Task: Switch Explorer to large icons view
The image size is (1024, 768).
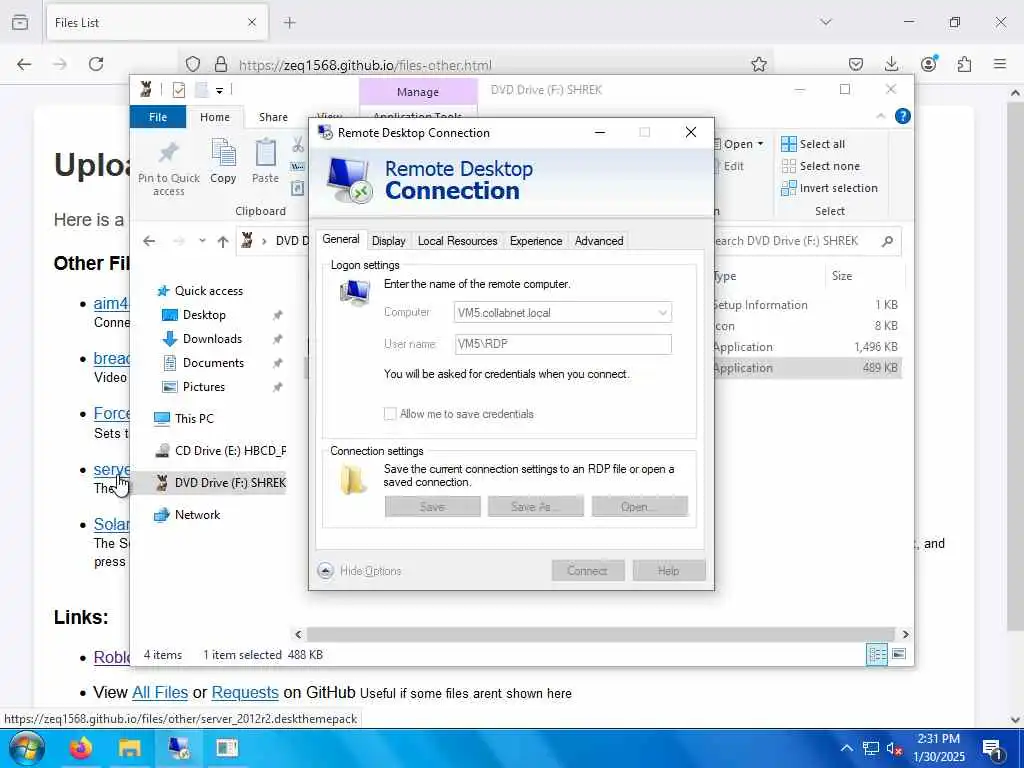Action: (x=899, y=654)
